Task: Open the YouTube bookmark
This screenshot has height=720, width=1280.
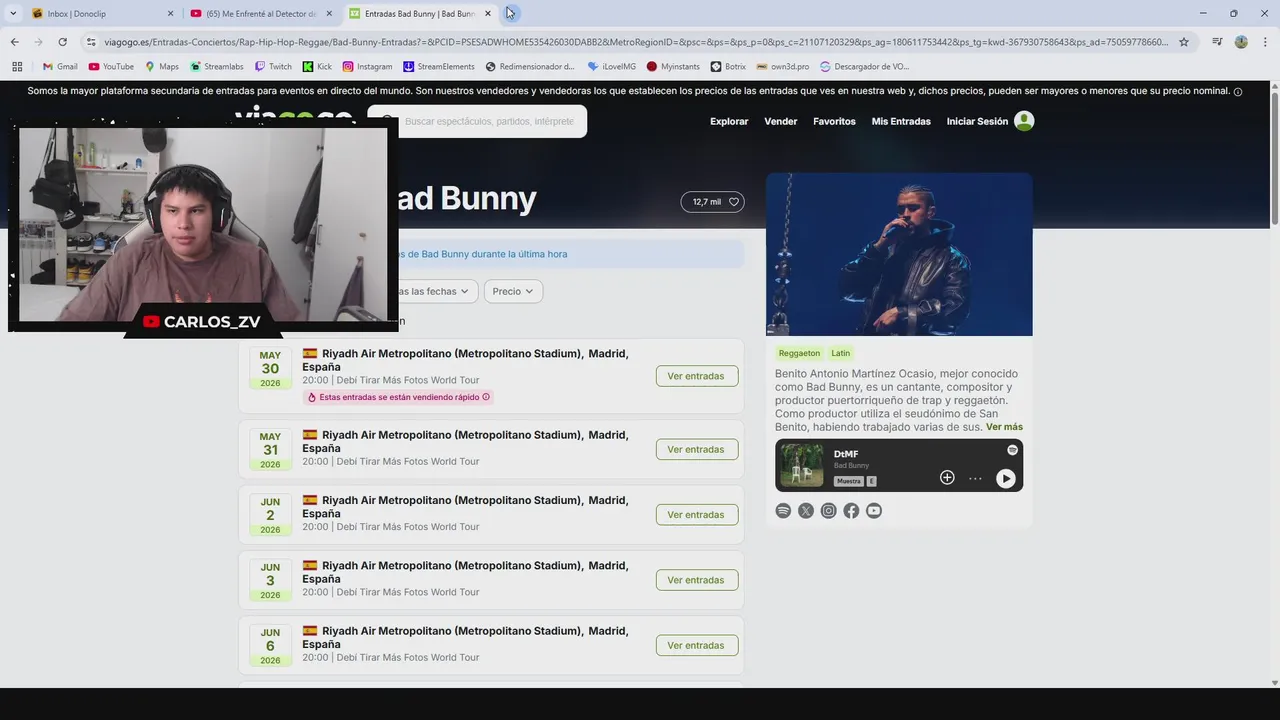Action: pyautogui.click(x=111, y=67)
